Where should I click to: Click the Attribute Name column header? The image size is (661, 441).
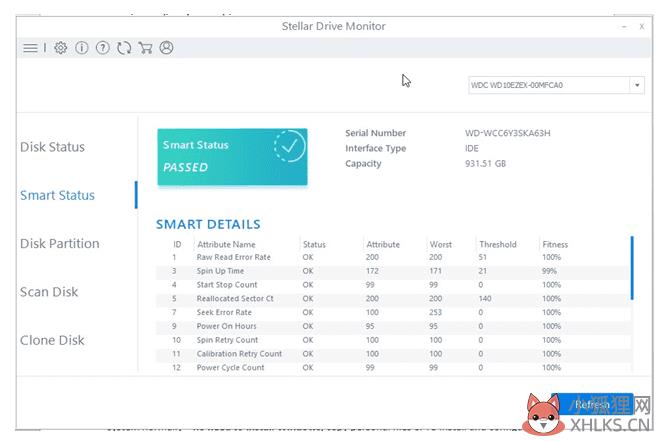226,244
